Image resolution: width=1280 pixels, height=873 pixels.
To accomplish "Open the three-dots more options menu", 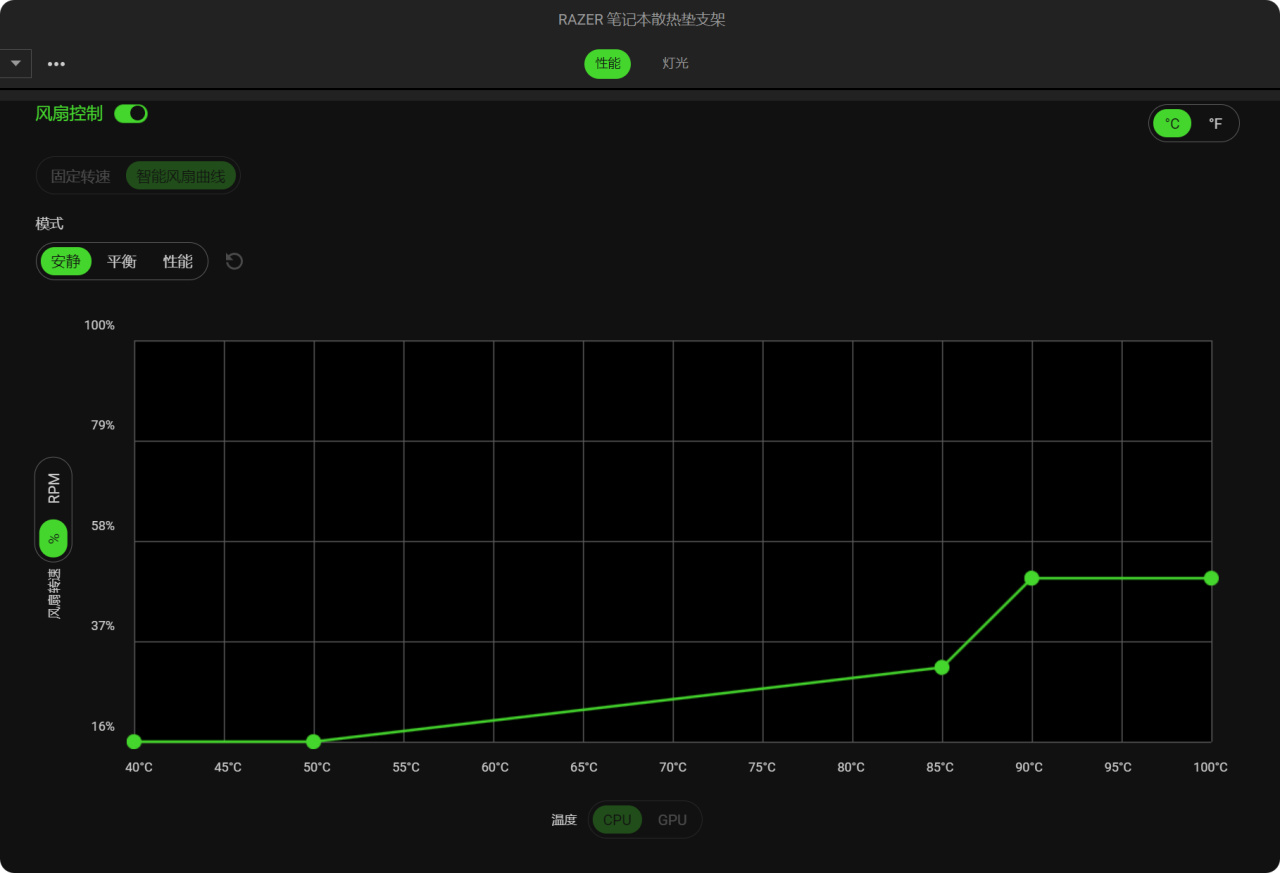I will (56, 64).
